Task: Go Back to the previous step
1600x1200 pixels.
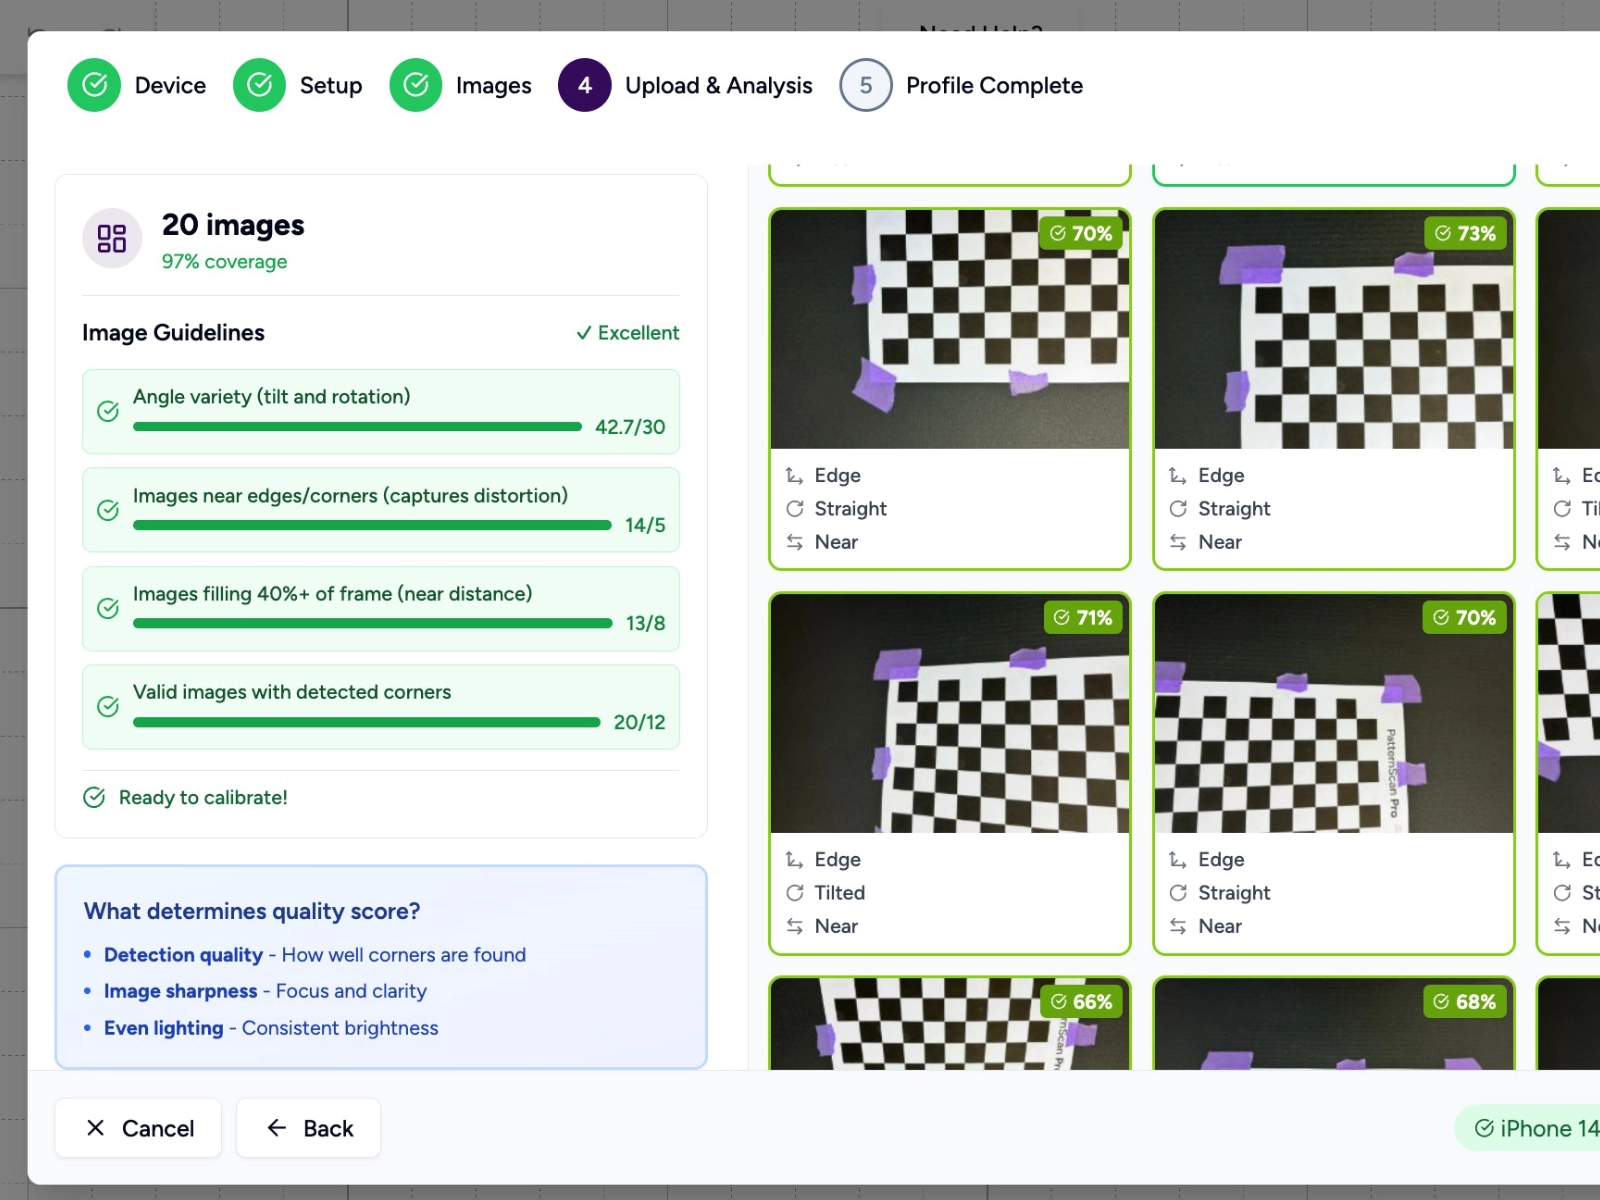Action: (x=308, y=1128)
